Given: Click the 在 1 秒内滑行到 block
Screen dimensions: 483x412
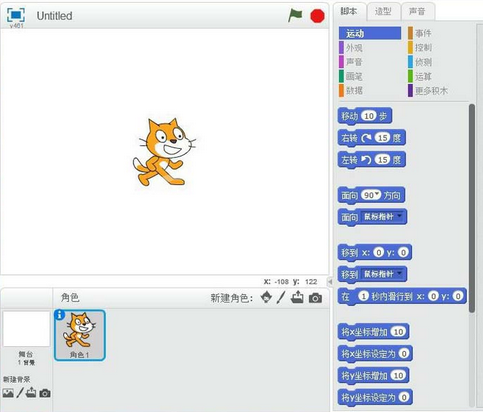Looking at the screenshot, I should 402,296.
